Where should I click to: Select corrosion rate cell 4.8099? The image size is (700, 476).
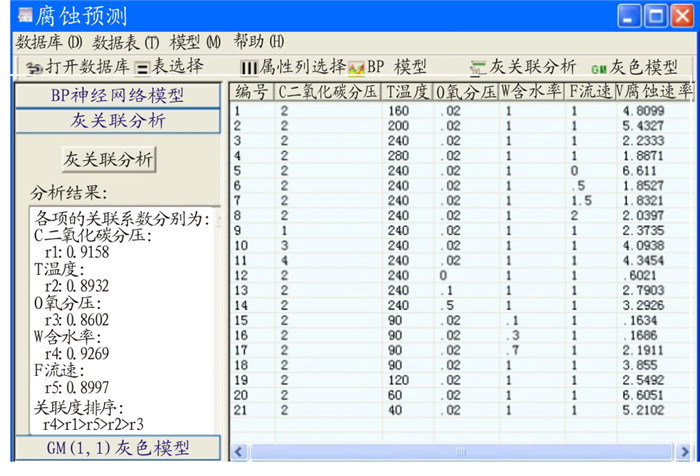coord(643,111)
